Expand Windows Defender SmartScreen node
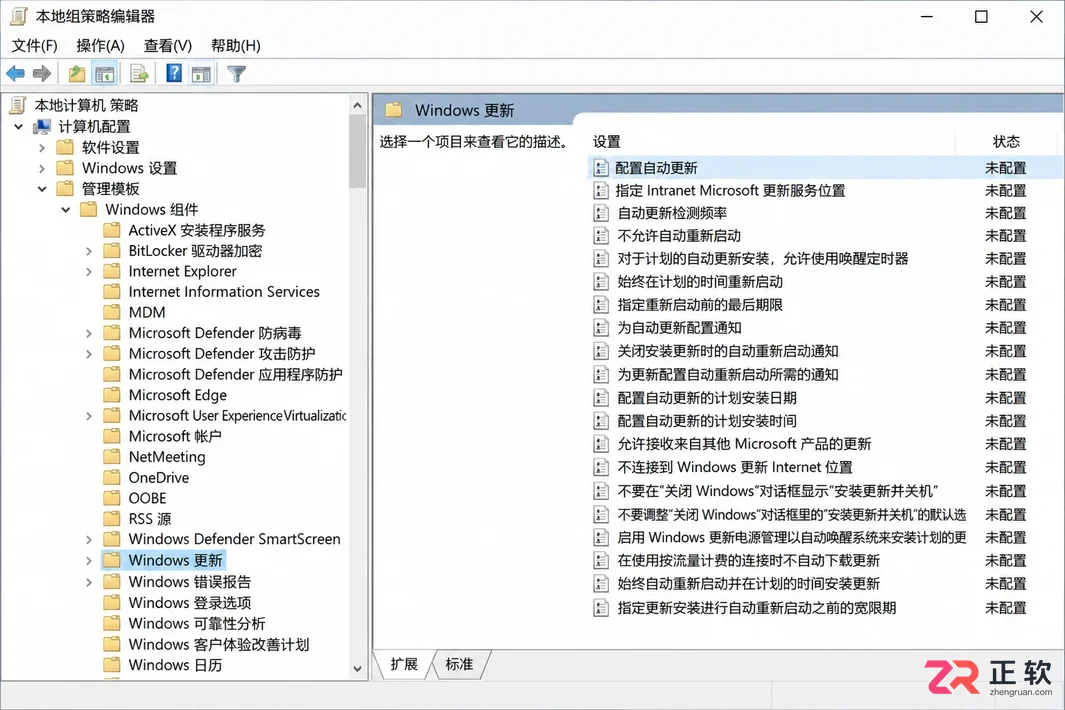Screen dimensions: 1065x710 [x=89, y=539]
